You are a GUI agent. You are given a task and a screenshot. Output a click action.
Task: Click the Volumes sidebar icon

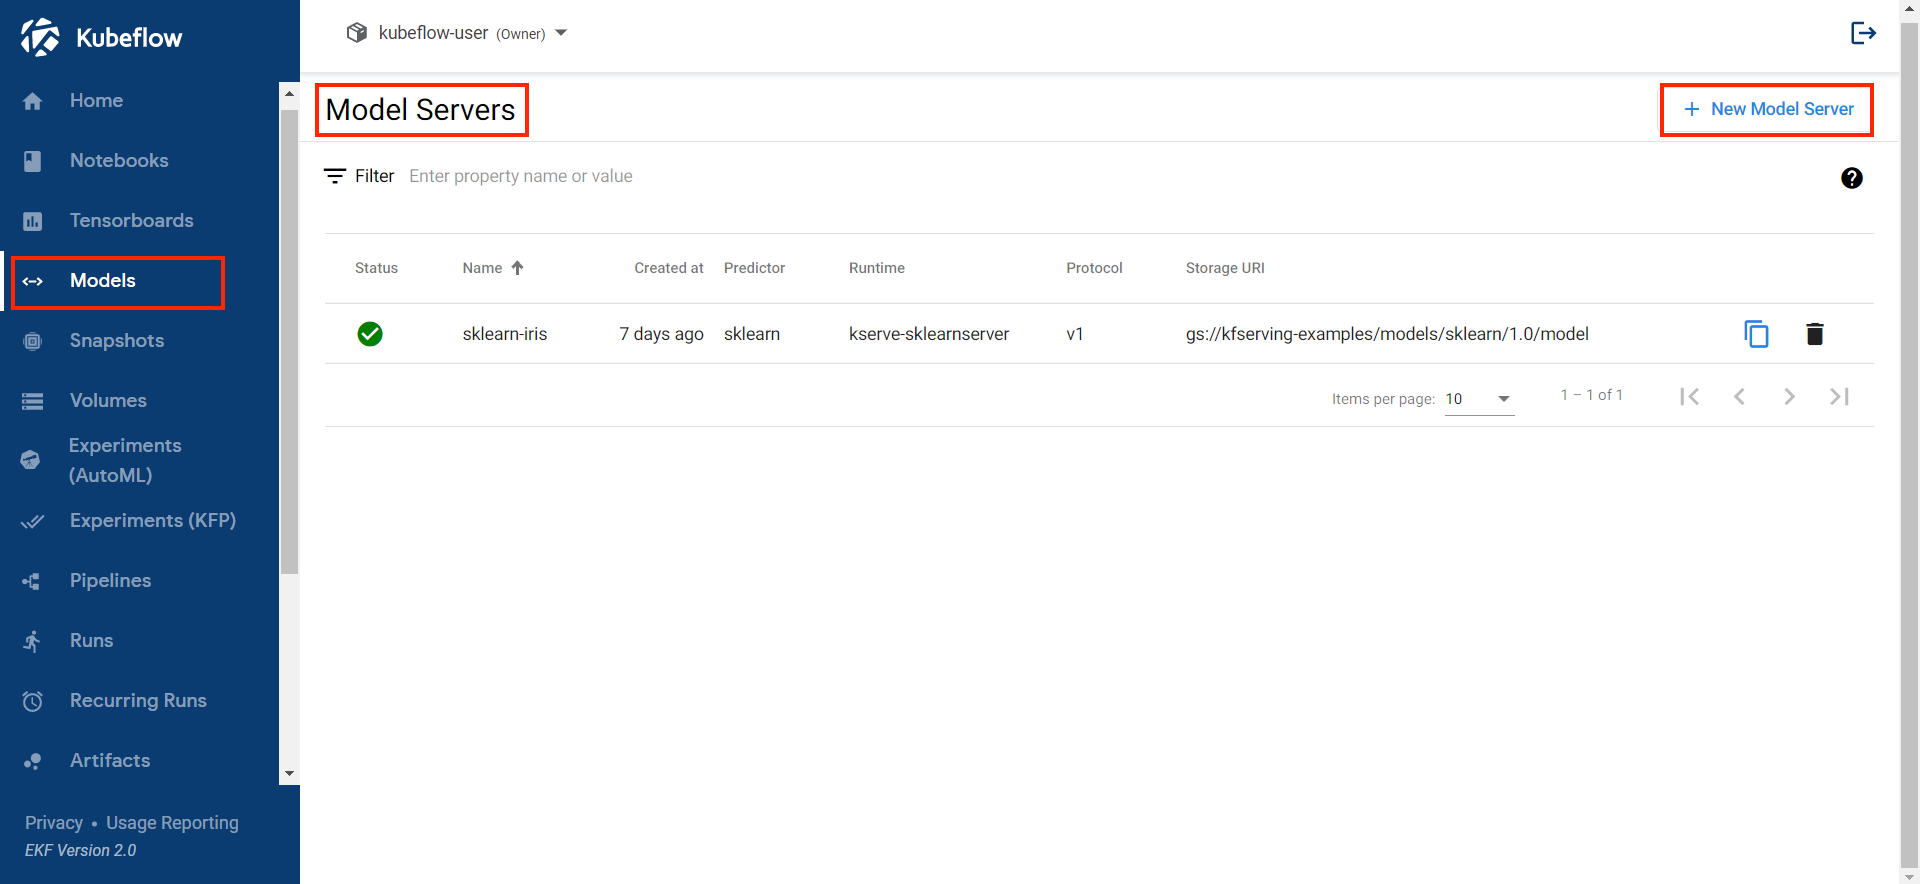33,401
